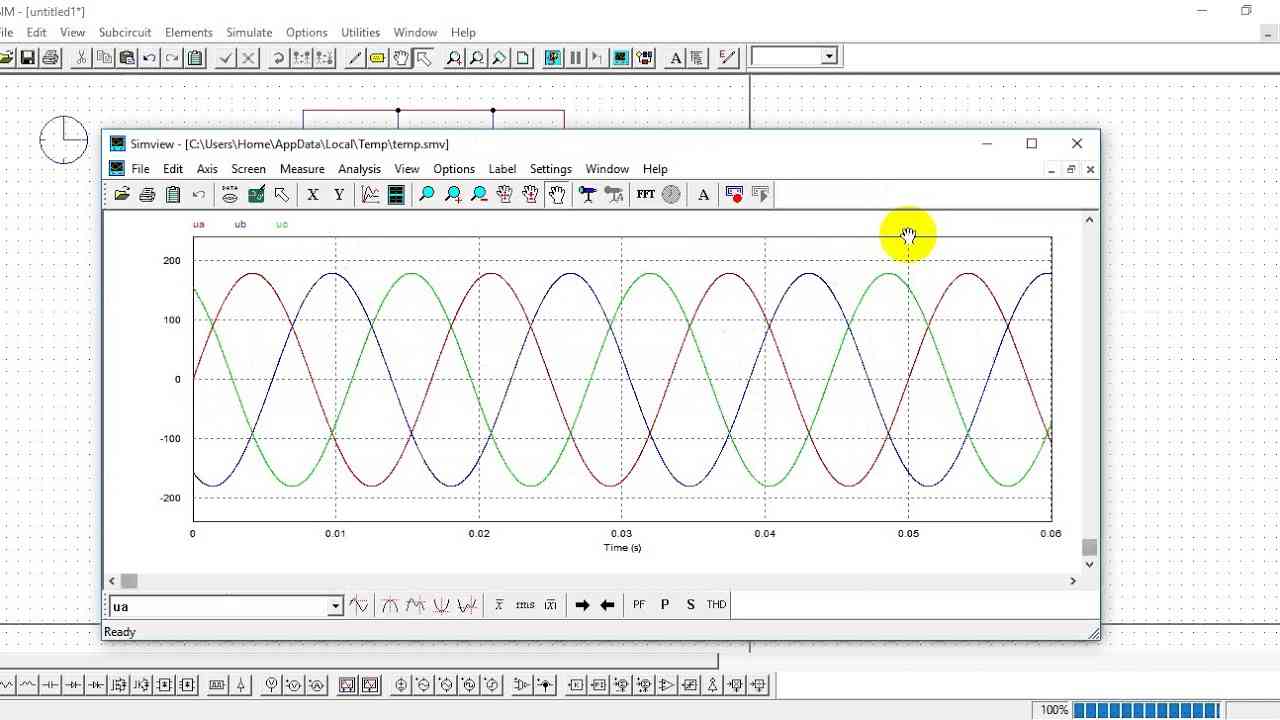Image resolution: width=1280 pixels, height=720 pixels.
Task: Click the print icon in Simview toolbar
Action: (147, 195)
